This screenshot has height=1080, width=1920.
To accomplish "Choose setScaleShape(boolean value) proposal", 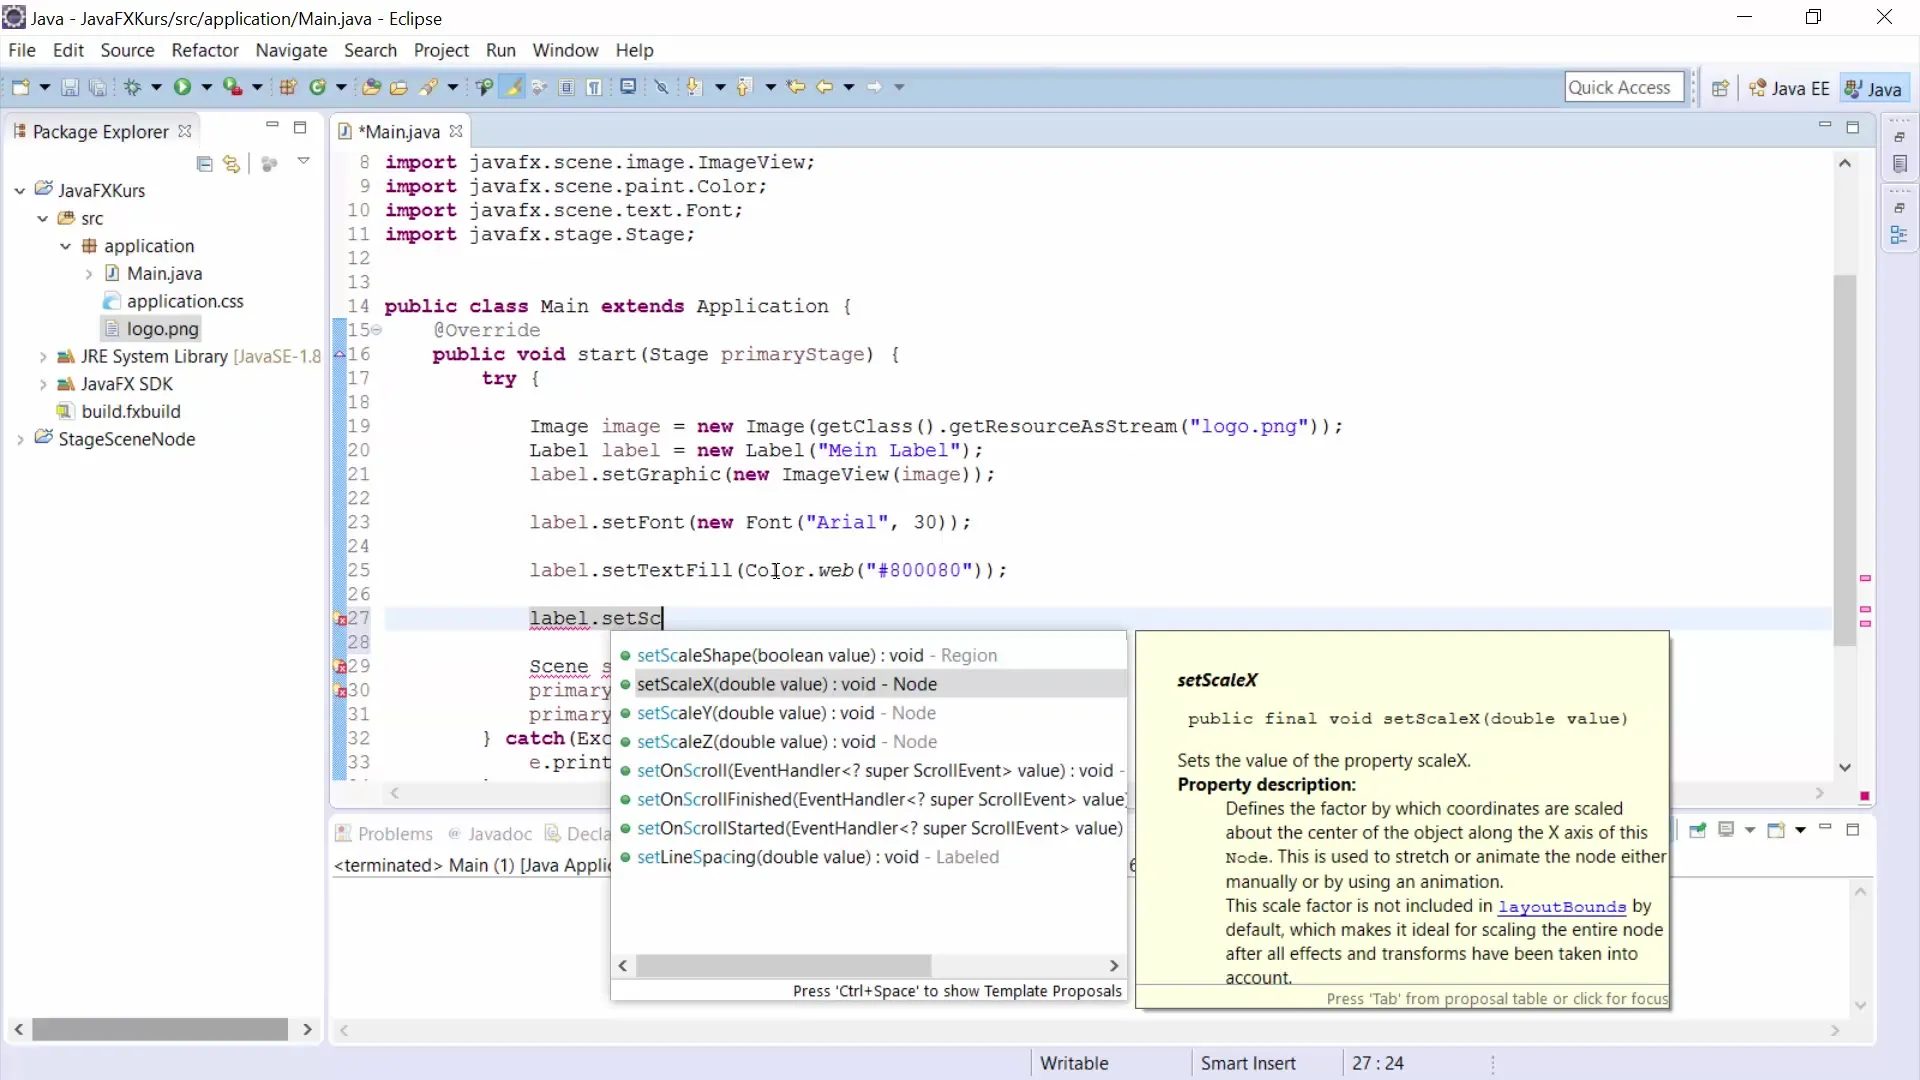I will [x=868, y=656].
